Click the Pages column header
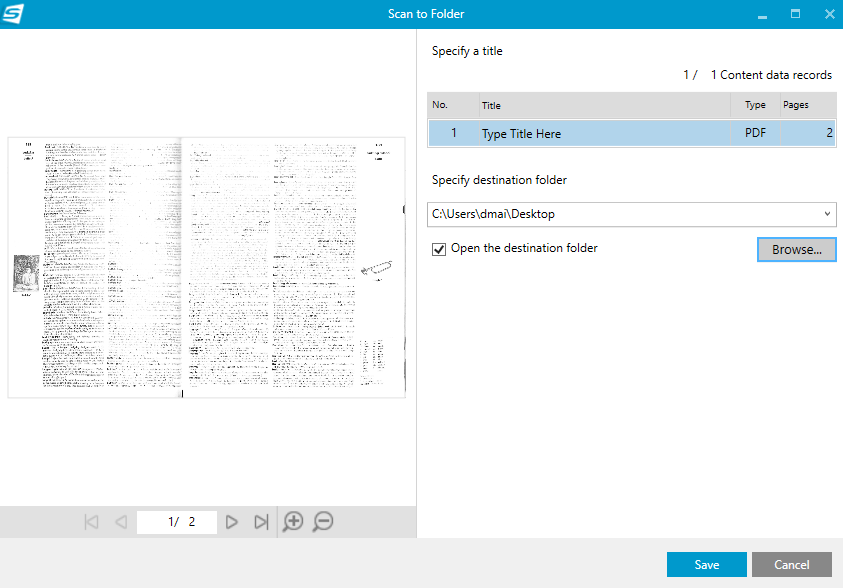This screenshot has height=588, width=843. tap(806, 105)
